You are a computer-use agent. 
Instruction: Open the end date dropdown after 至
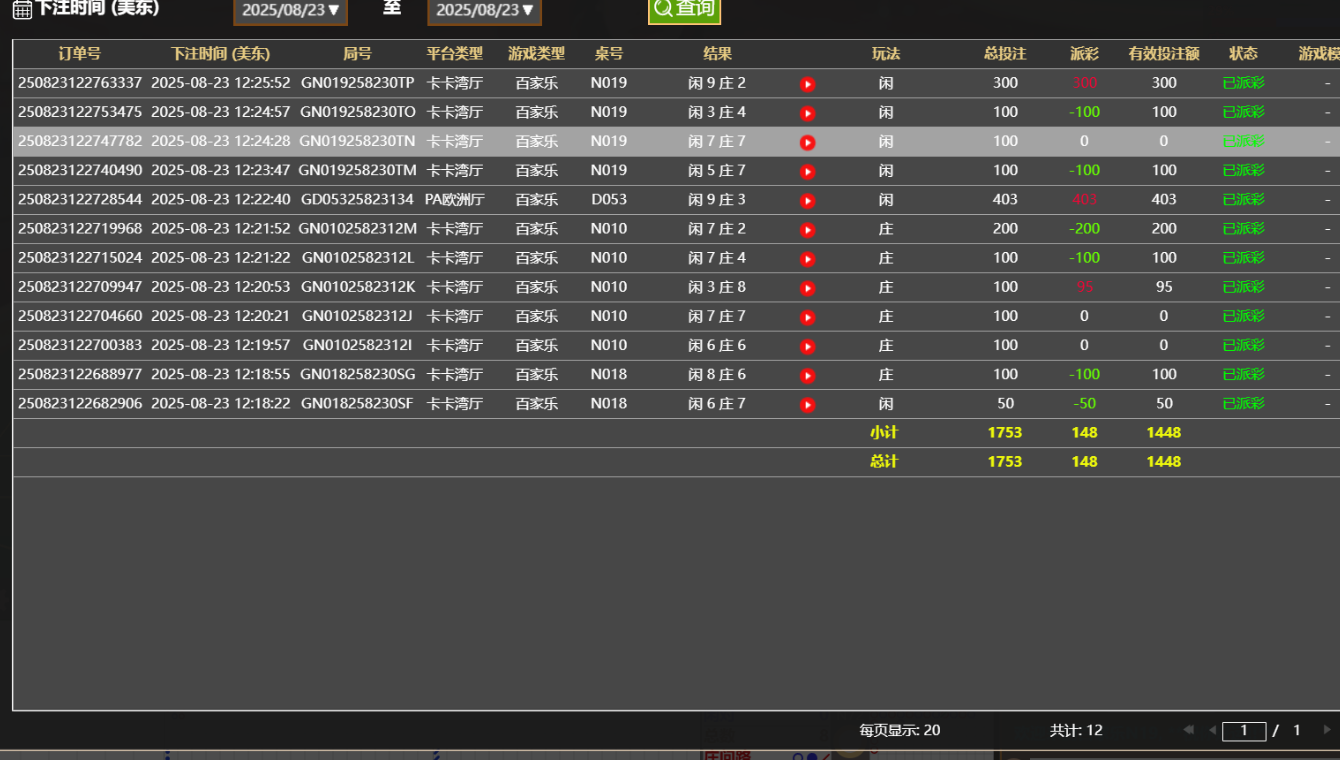coord(484,12)
